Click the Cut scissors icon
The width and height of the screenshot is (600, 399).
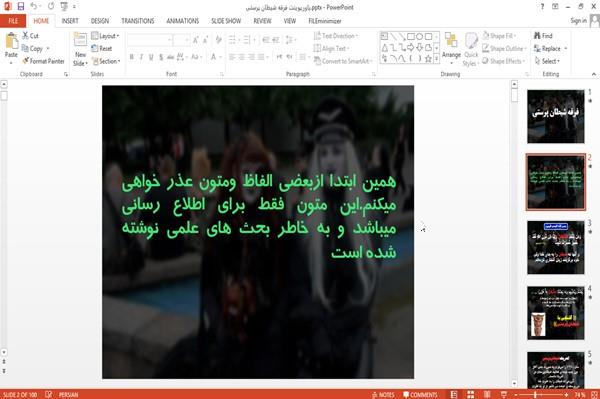coord(25,36)
